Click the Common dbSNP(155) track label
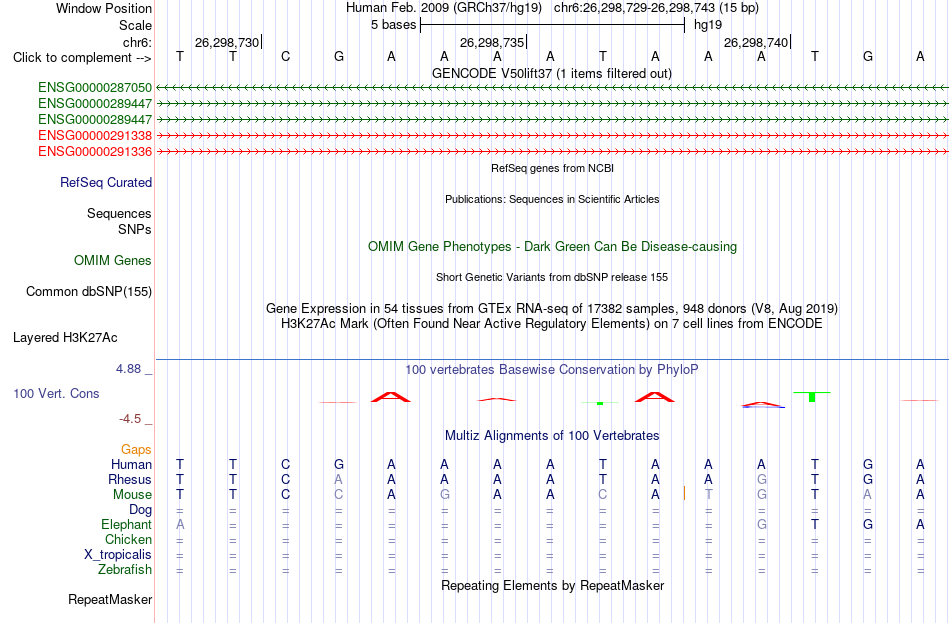The image size is (950, 623). click(x=89, y=292)
